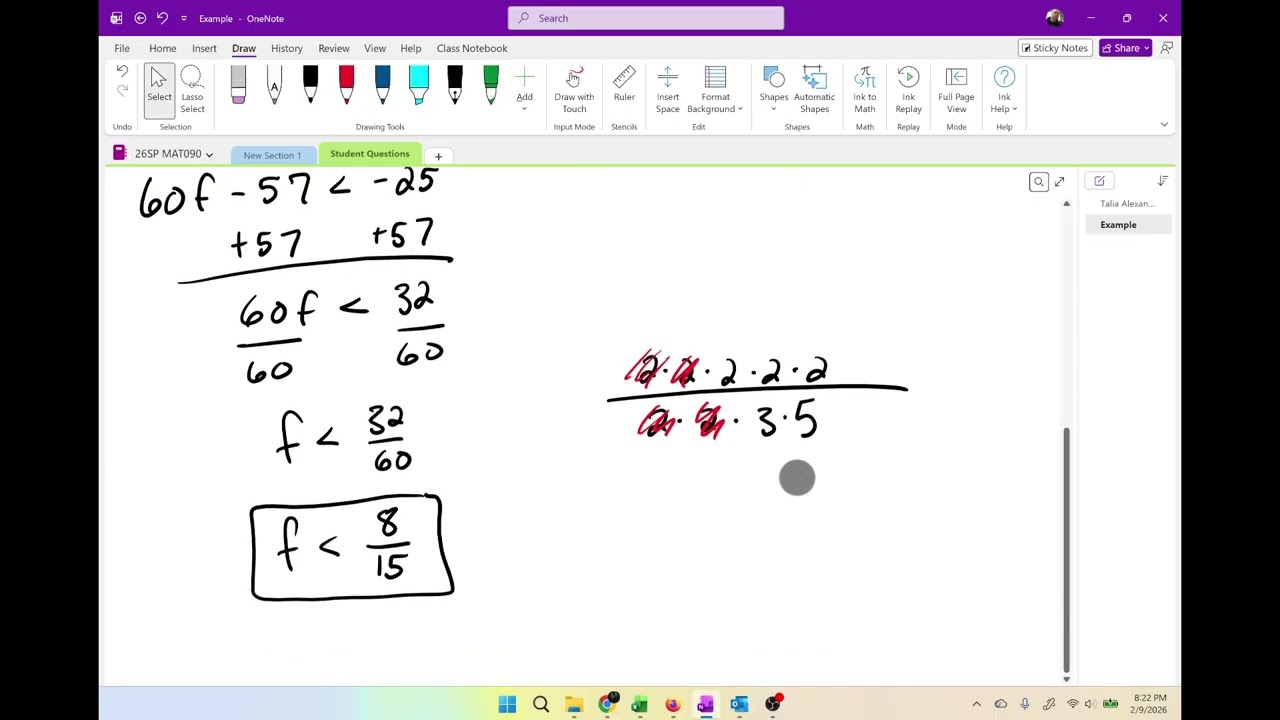Select the dark blue pen
Image resolution: width=1280 pixels, height=720 pixels.
click(x=382, y=85)
